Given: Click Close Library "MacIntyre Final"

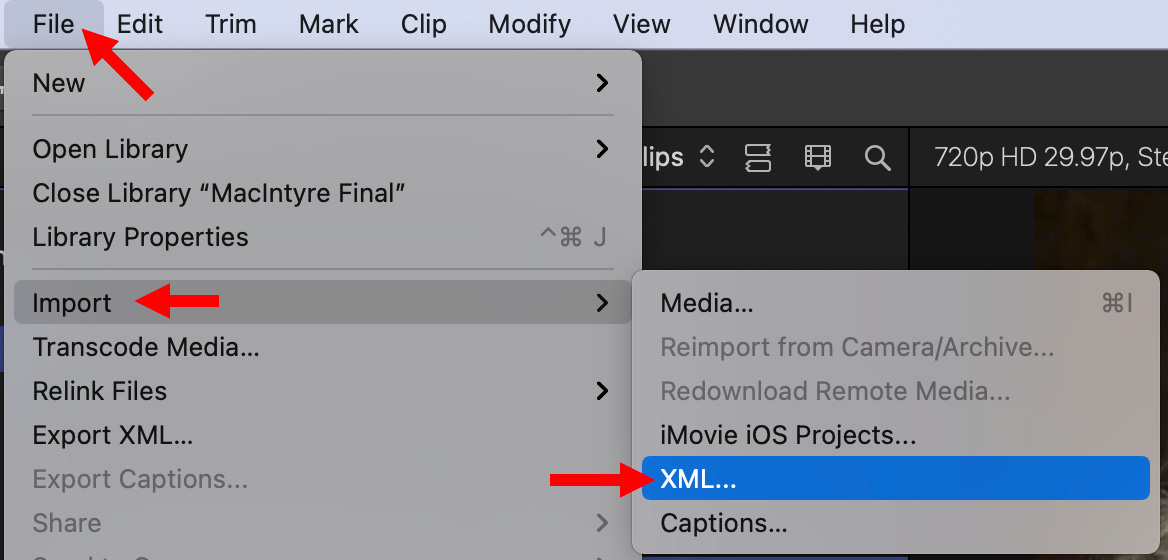Looking at the screenshot, I should tap(219, 193).
